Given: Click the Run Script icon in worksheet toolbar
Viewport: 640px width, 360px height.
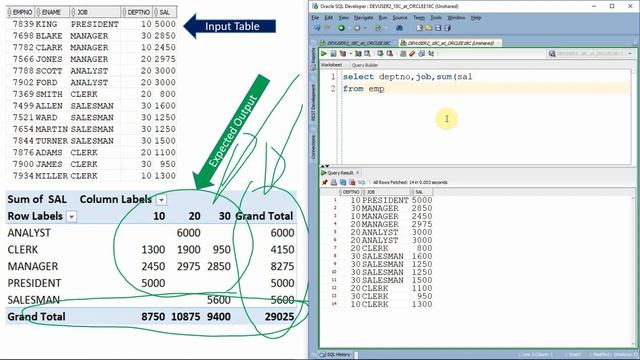Looking at the screenshot, I should click(x=333, y=53).
